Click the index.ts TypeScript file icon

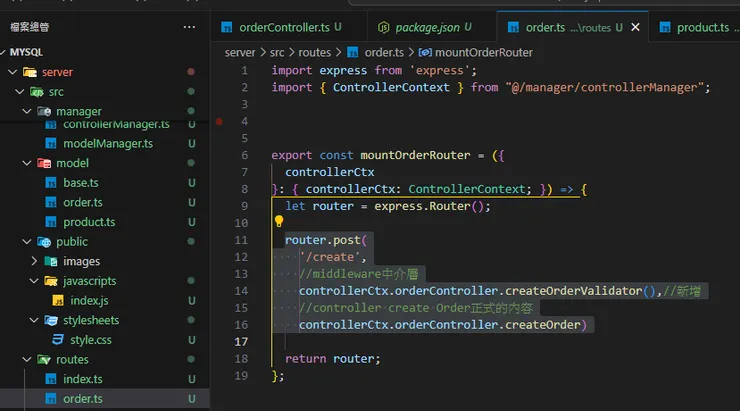(51, 379)
